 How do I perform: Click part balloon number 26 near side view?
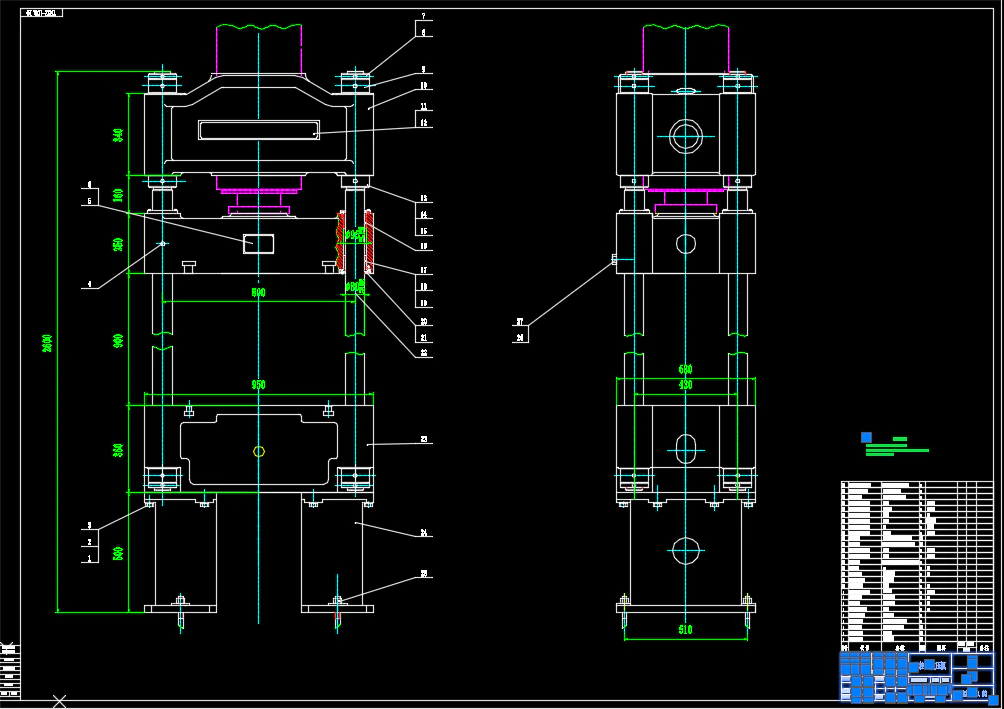point(520,337)
